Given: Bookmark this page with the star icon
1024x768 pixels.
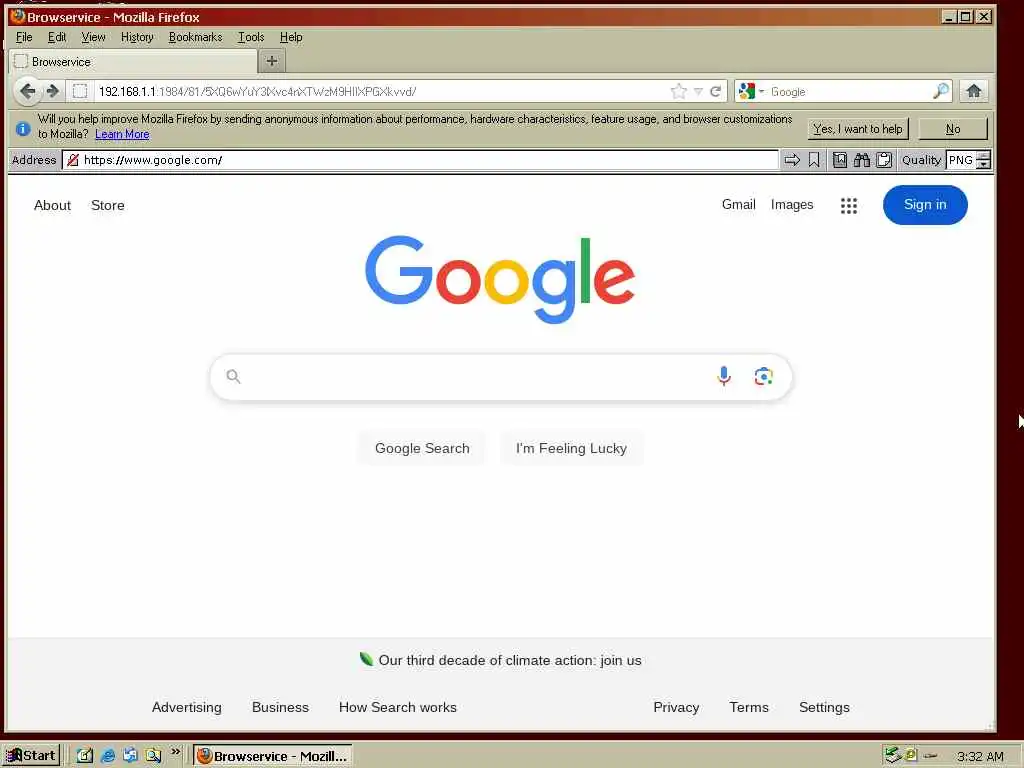Looking at the screenshot, I should click(x=679, y=91).
